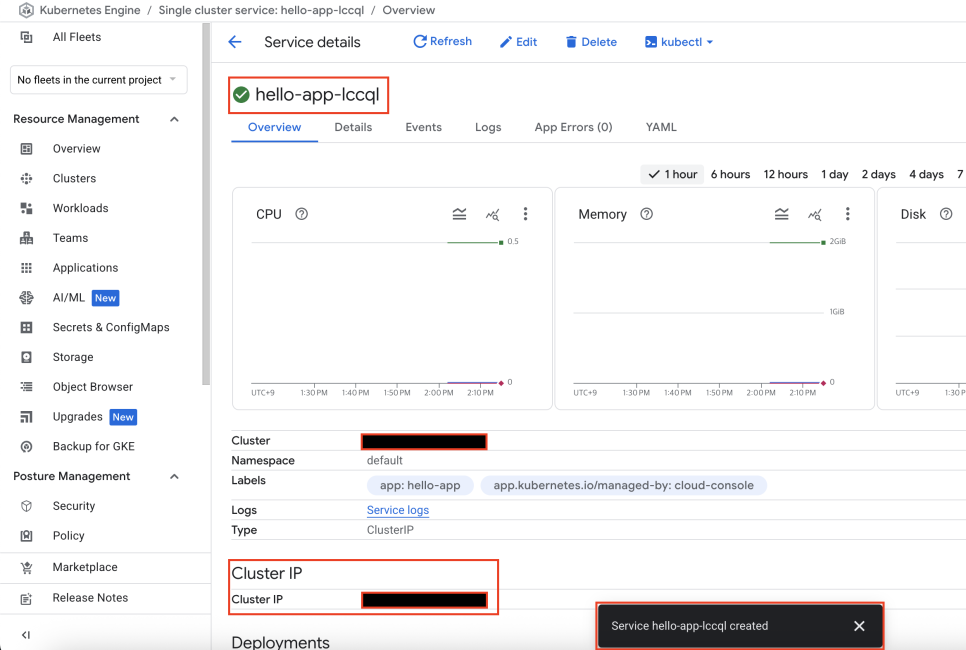
Task: Select the 12 hours time range
Action: point(785,174)
